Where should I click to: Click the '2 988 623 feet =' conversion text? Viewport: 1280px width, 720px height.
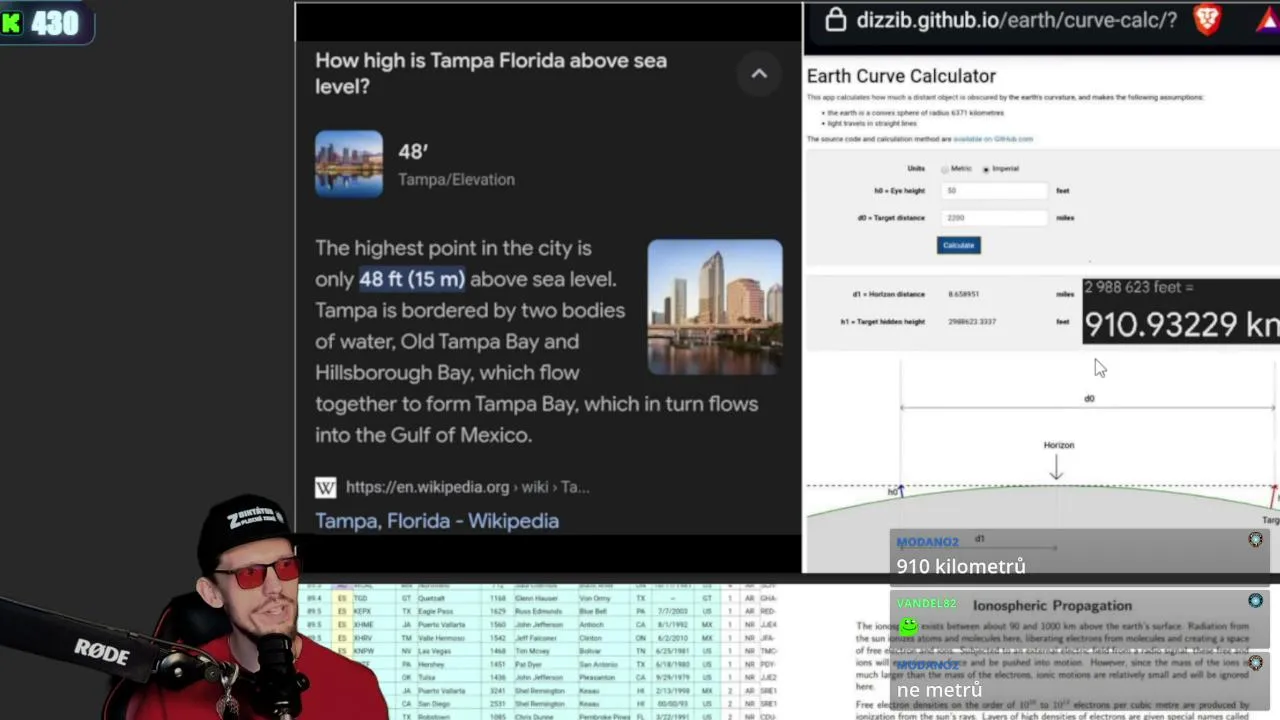click(x=1138, y=287)
